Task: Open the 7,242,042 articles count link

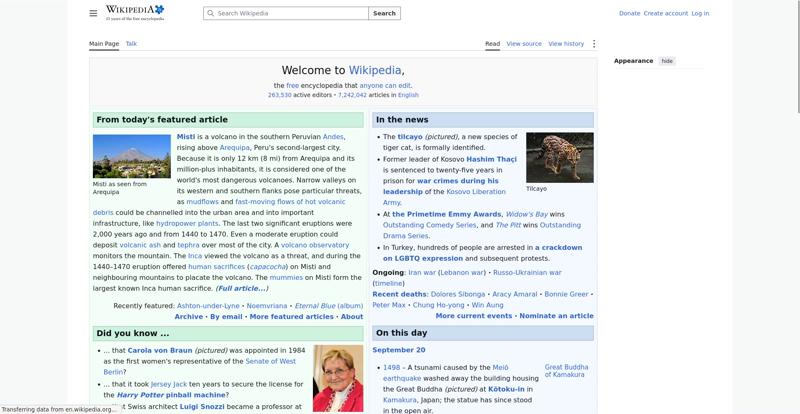Action: coord(352,95)
